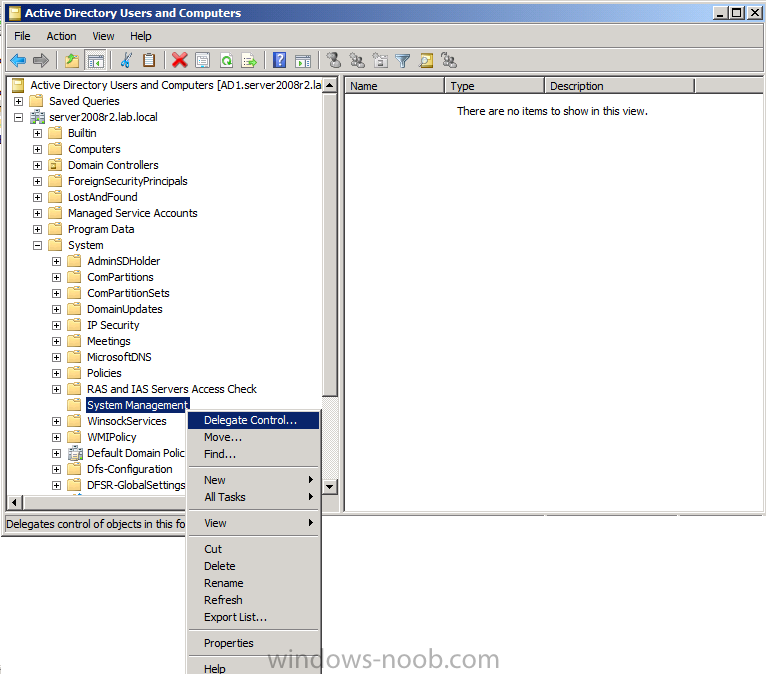Click Add to group toolbar icon
This screenshot has width=766, height=674.
click(448, 61)
